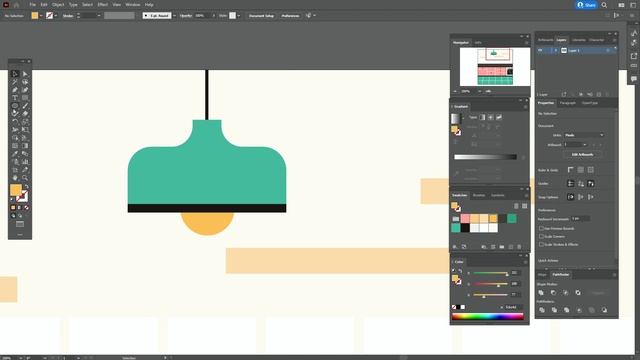This screenshot has width=640, height=360.
Task: Enable Scale Strokes & Effects checkbox
Action: [541, 244]
